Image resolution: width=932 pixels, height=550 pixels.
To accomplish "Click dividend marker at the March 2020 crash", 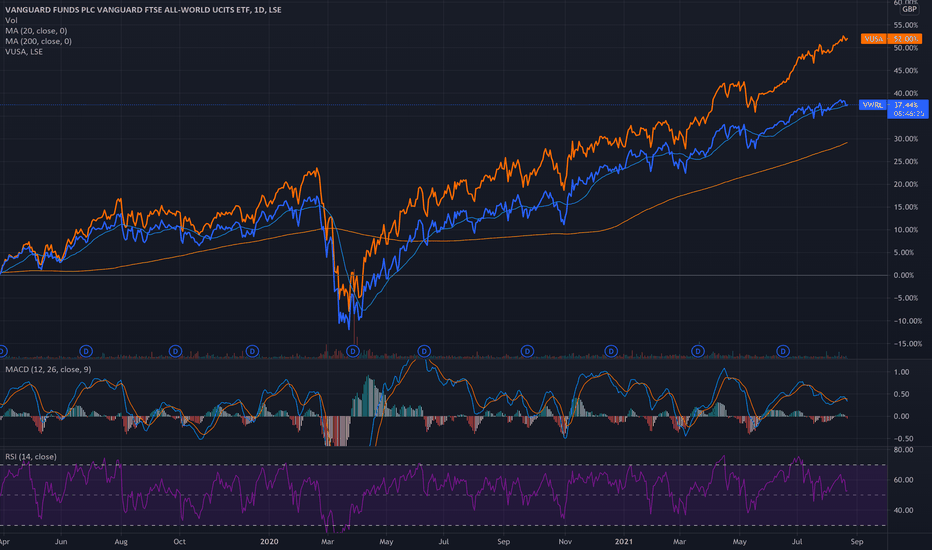I will point(353,351).
